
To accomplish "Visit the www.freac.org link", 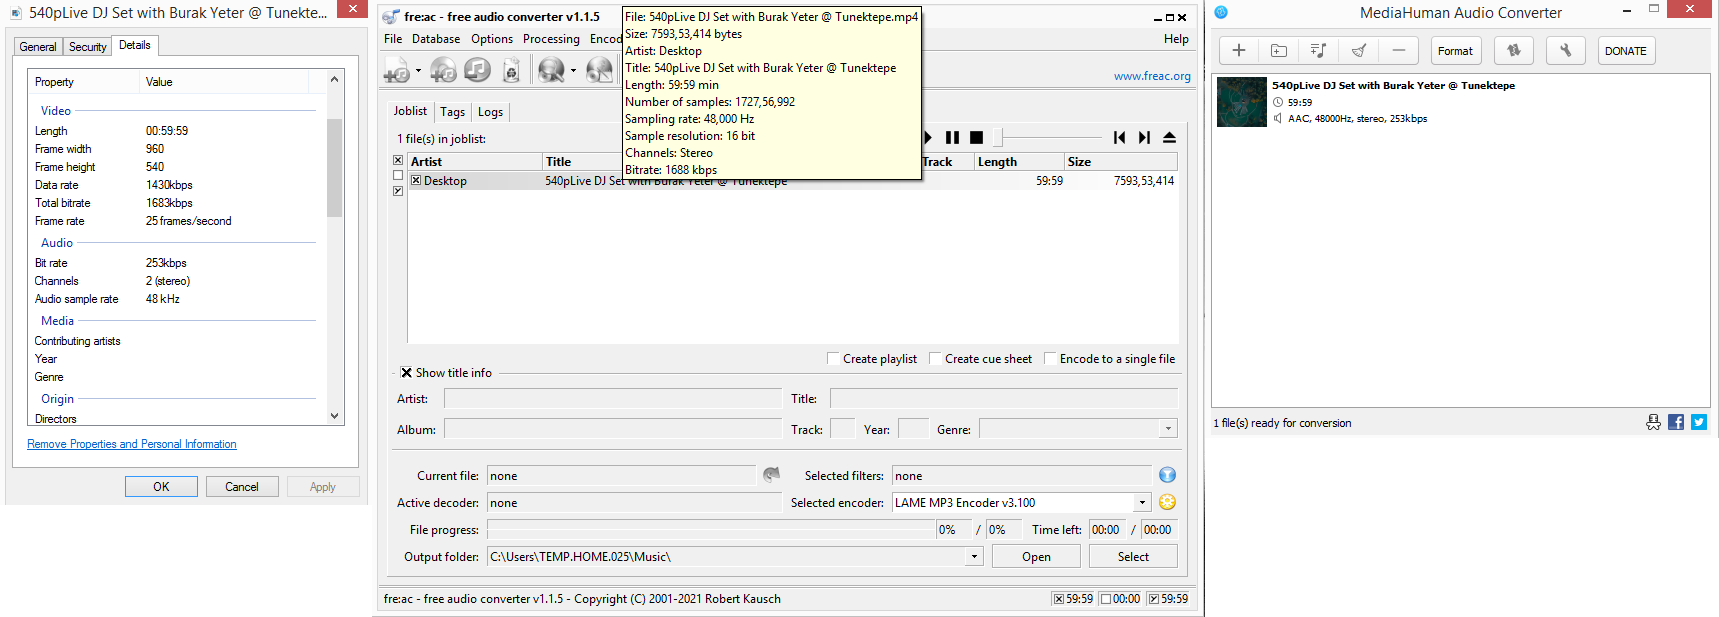I will 1152,76.
